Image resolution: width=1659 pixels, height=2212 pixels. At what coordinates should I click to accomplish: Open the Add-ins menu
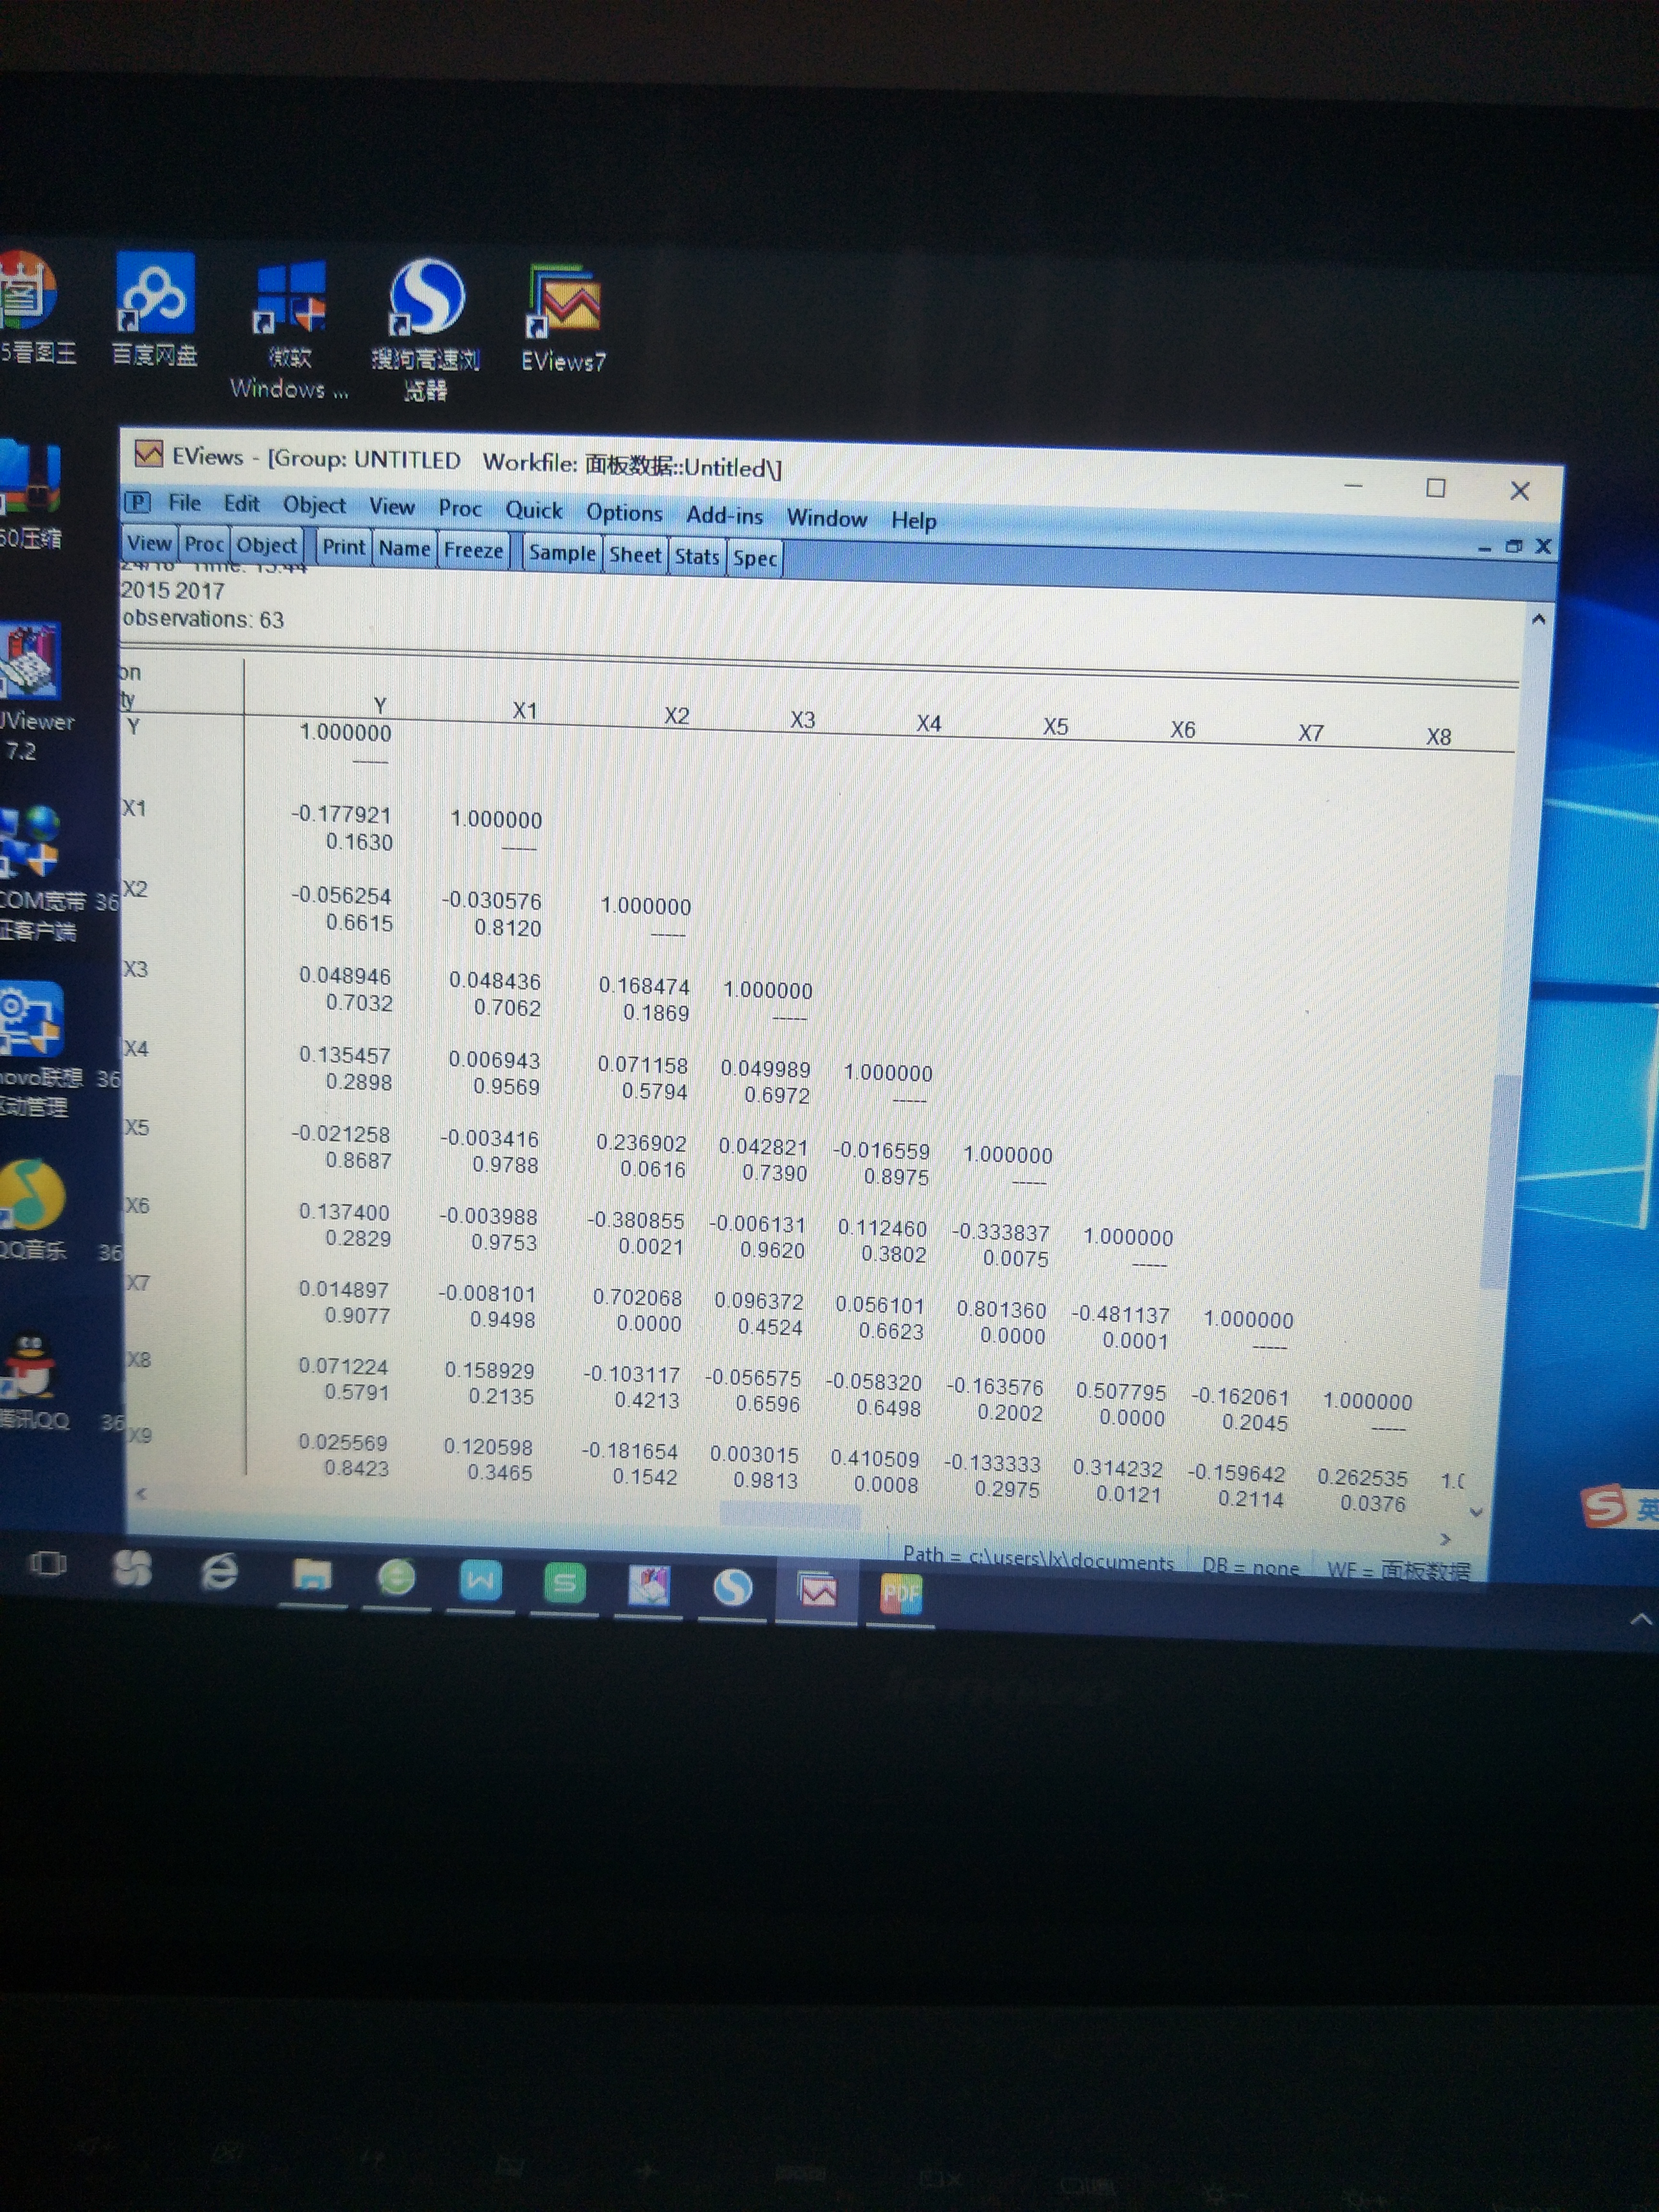click(724, 516)
